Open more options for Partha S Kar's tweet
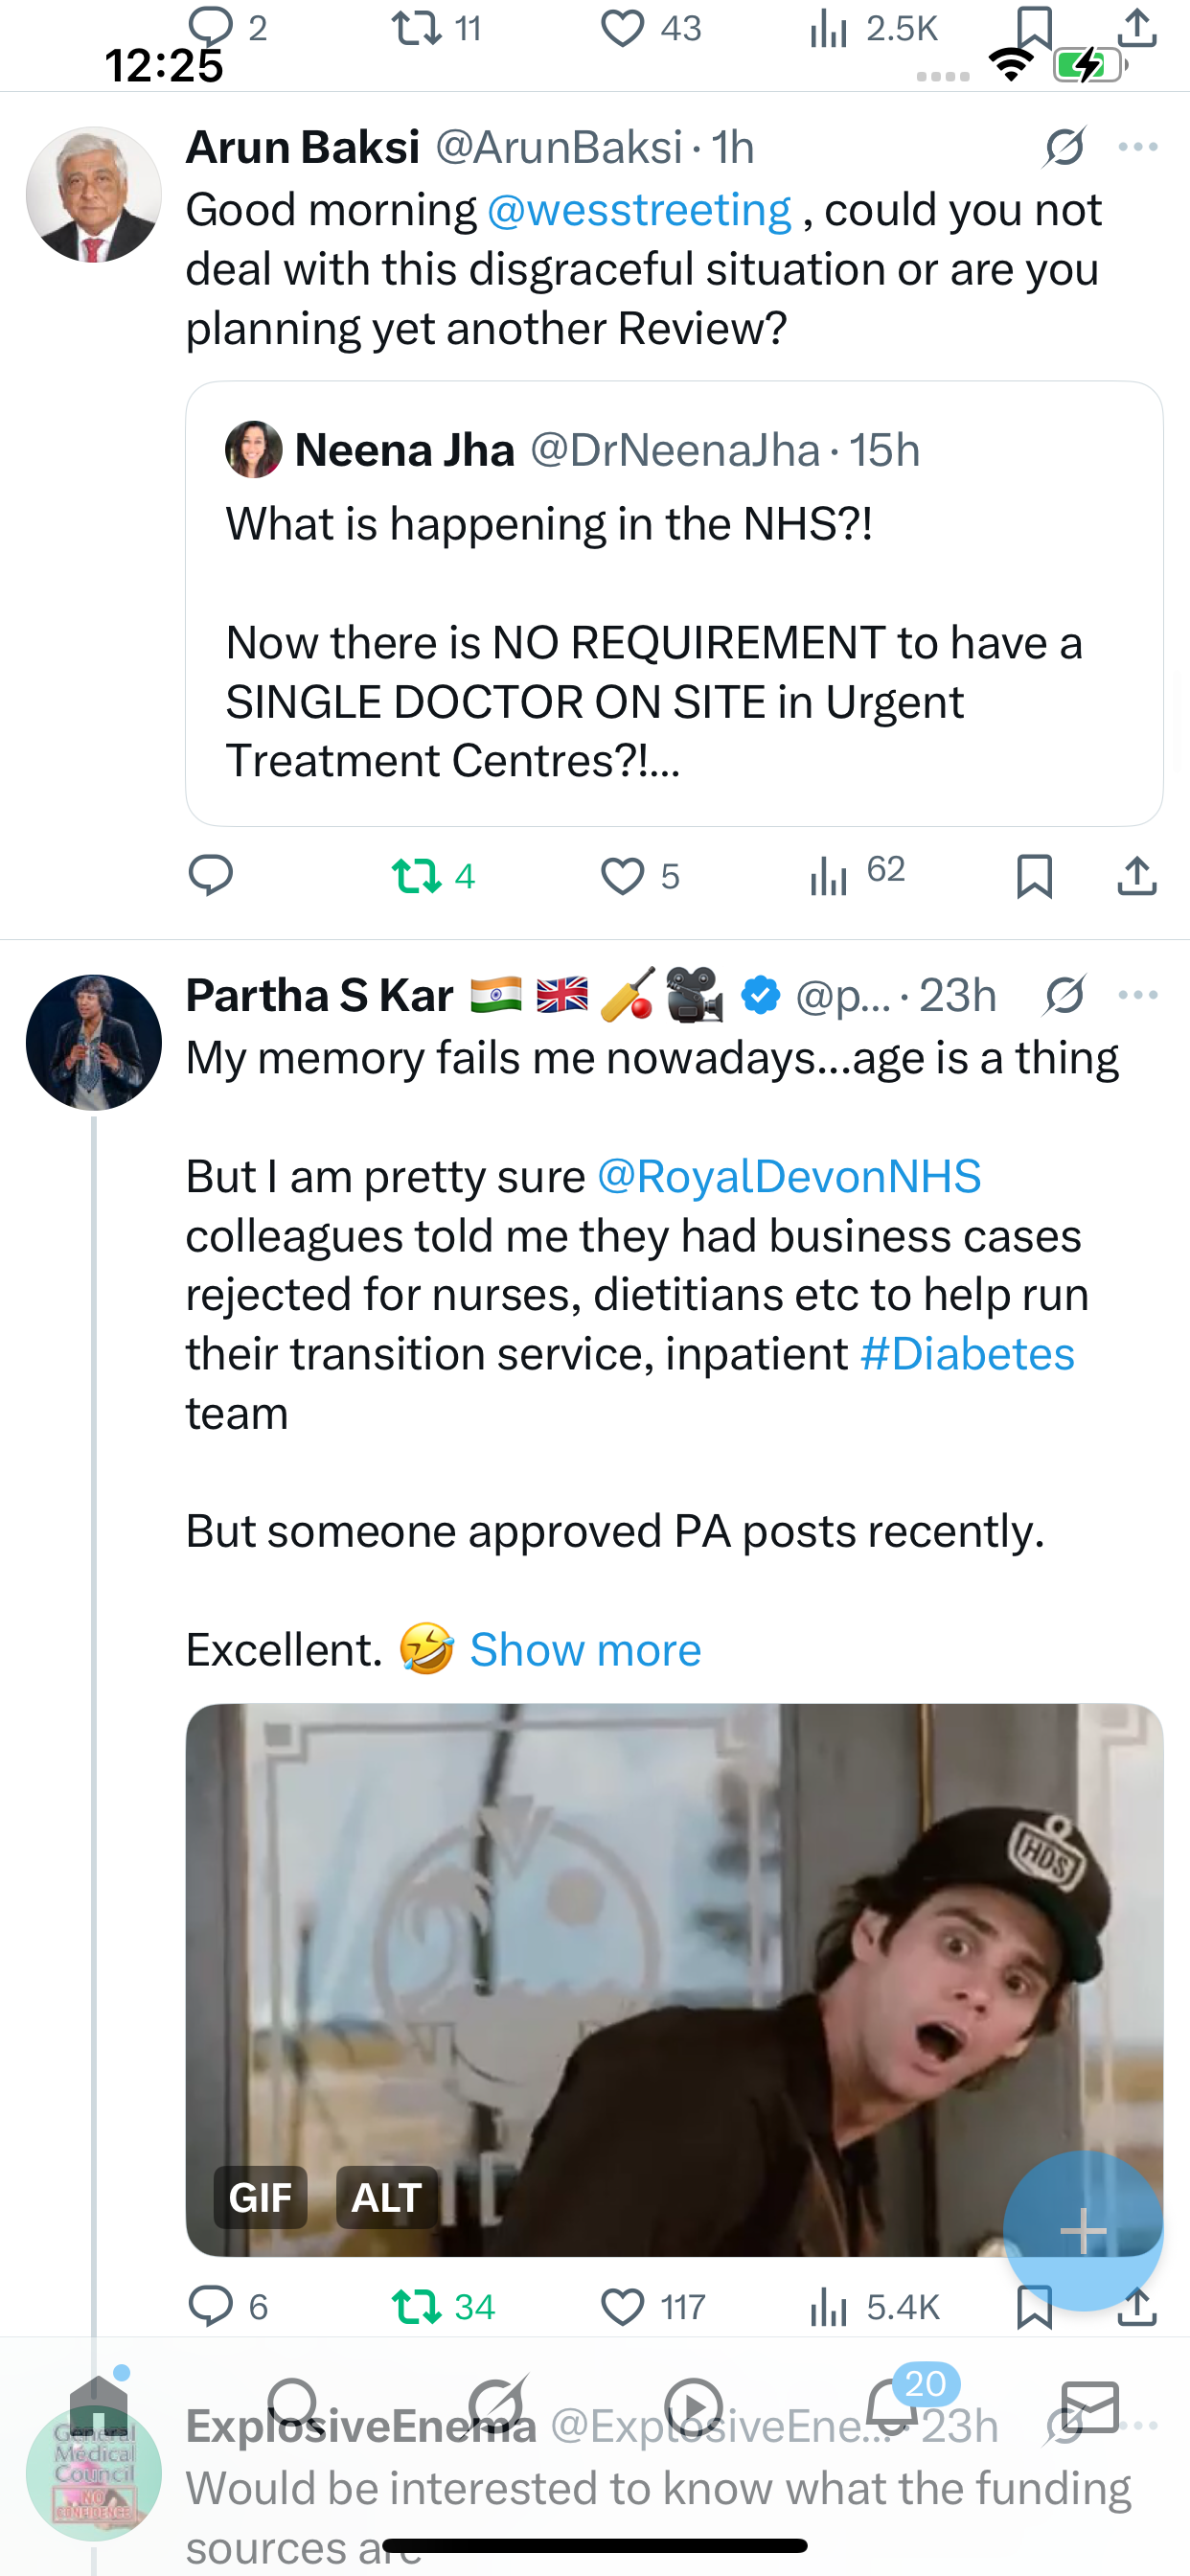Screen dimensions: 1190x2576 coord(1138,995)
